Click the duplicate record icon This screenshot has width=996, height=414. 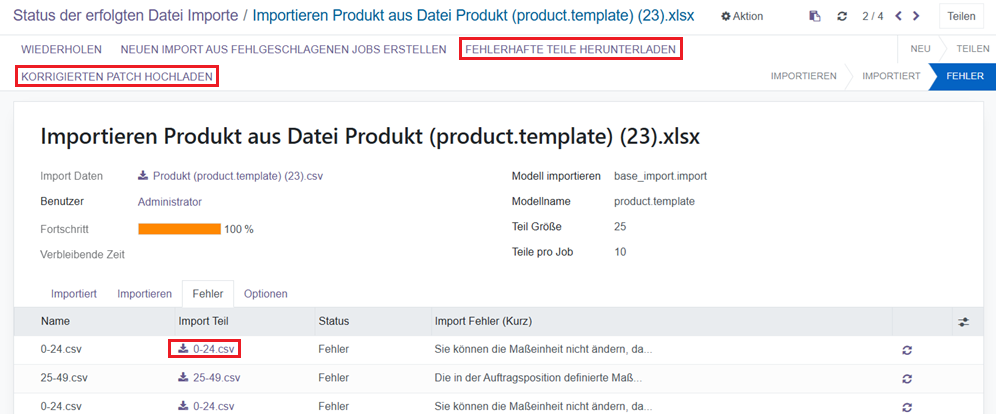815,16
